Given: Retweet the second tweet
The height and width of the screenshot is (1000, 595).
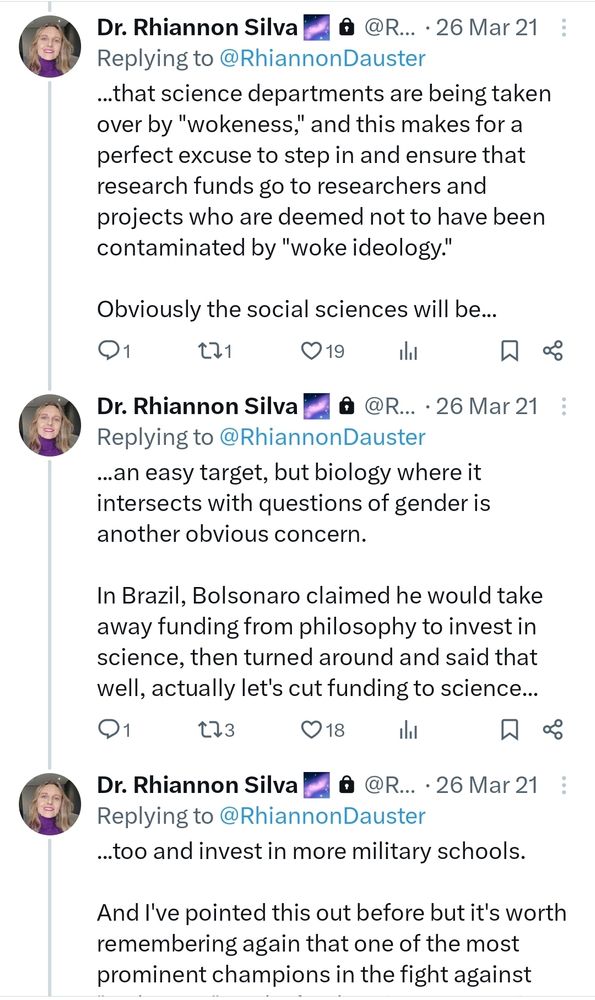Looking at the screenshot, I should click(209, 730).
